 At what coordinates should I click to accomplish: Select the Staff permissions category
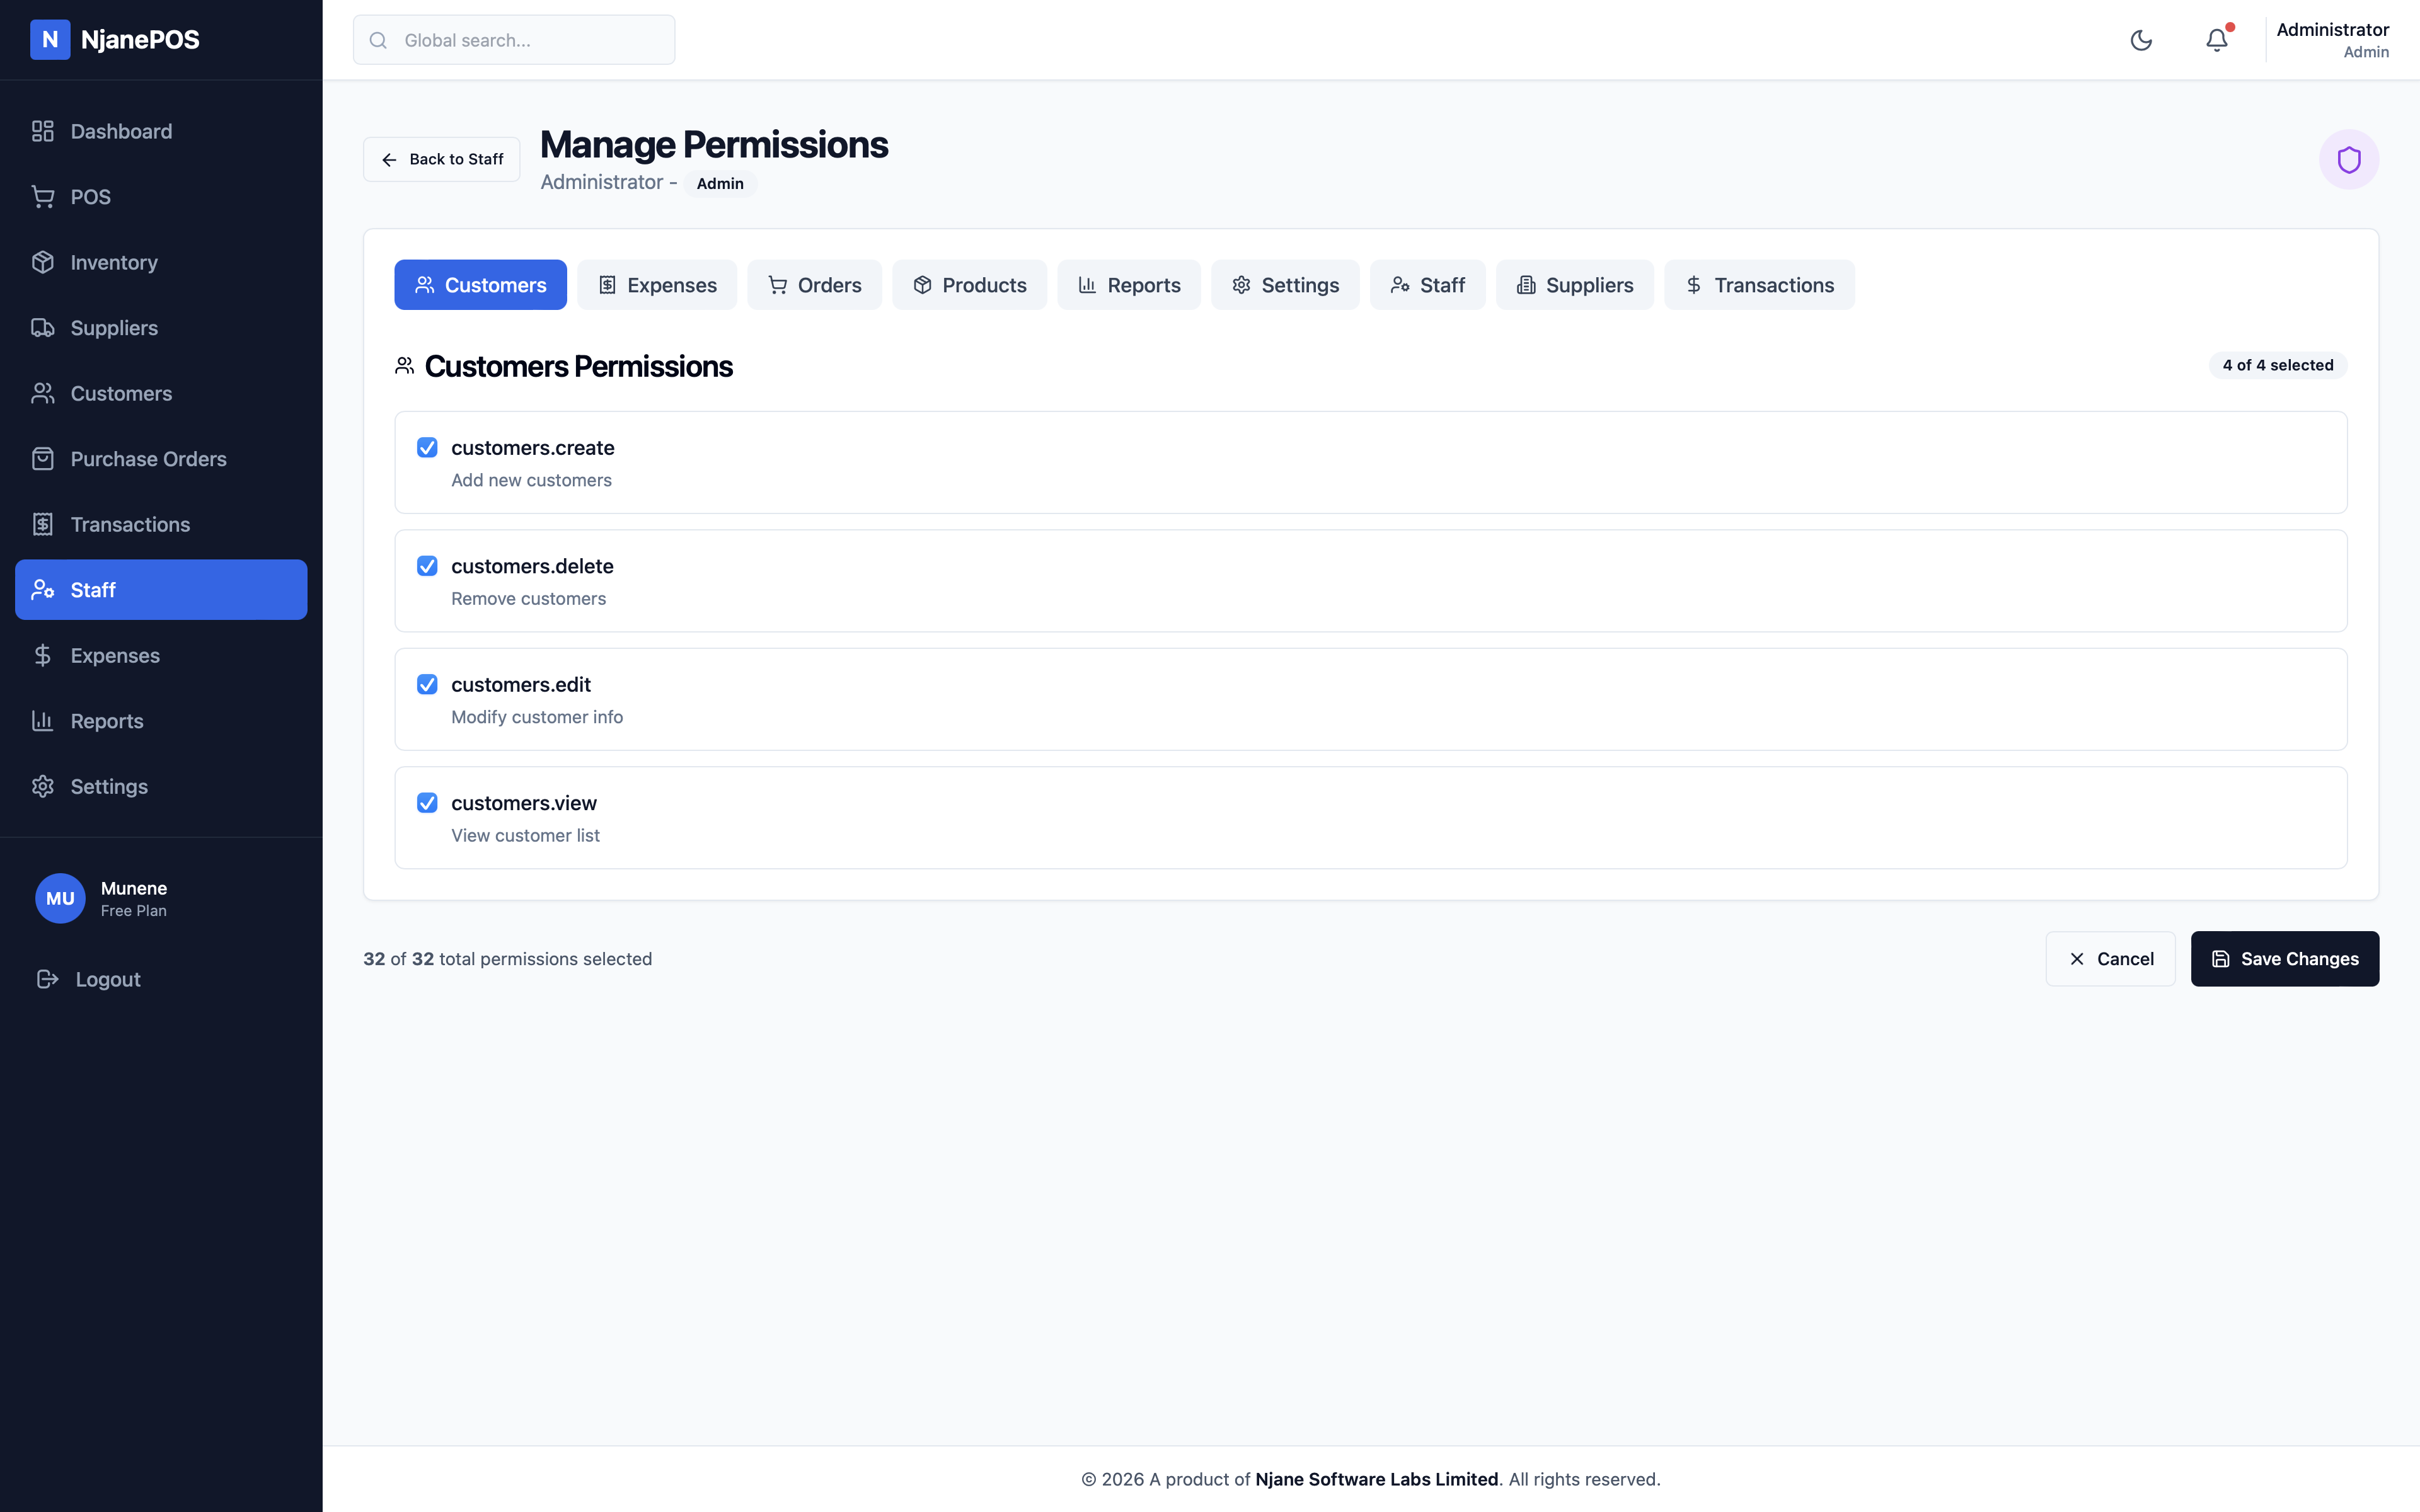pyautogui.click(x=1428, y=284)
